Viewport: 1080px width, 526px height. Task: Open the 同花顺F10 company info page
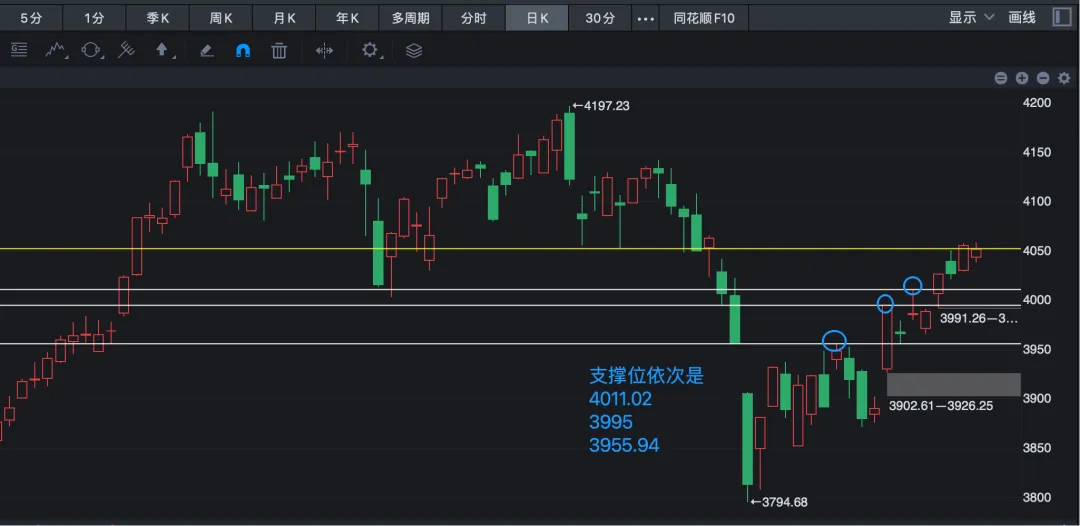[704, 18]
